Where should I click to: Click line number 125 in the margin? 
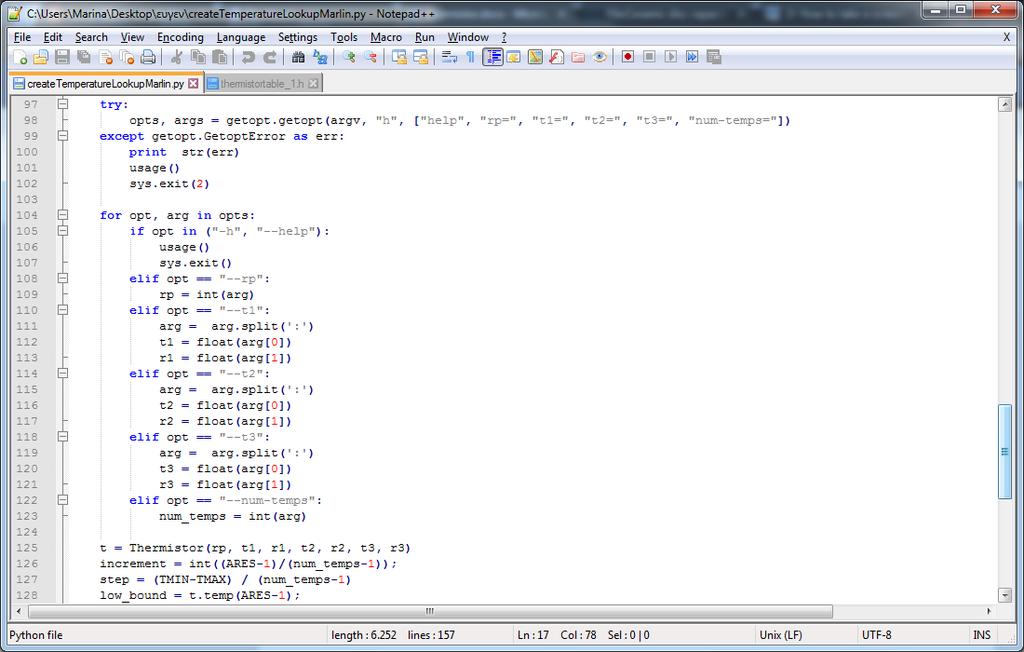27,547
